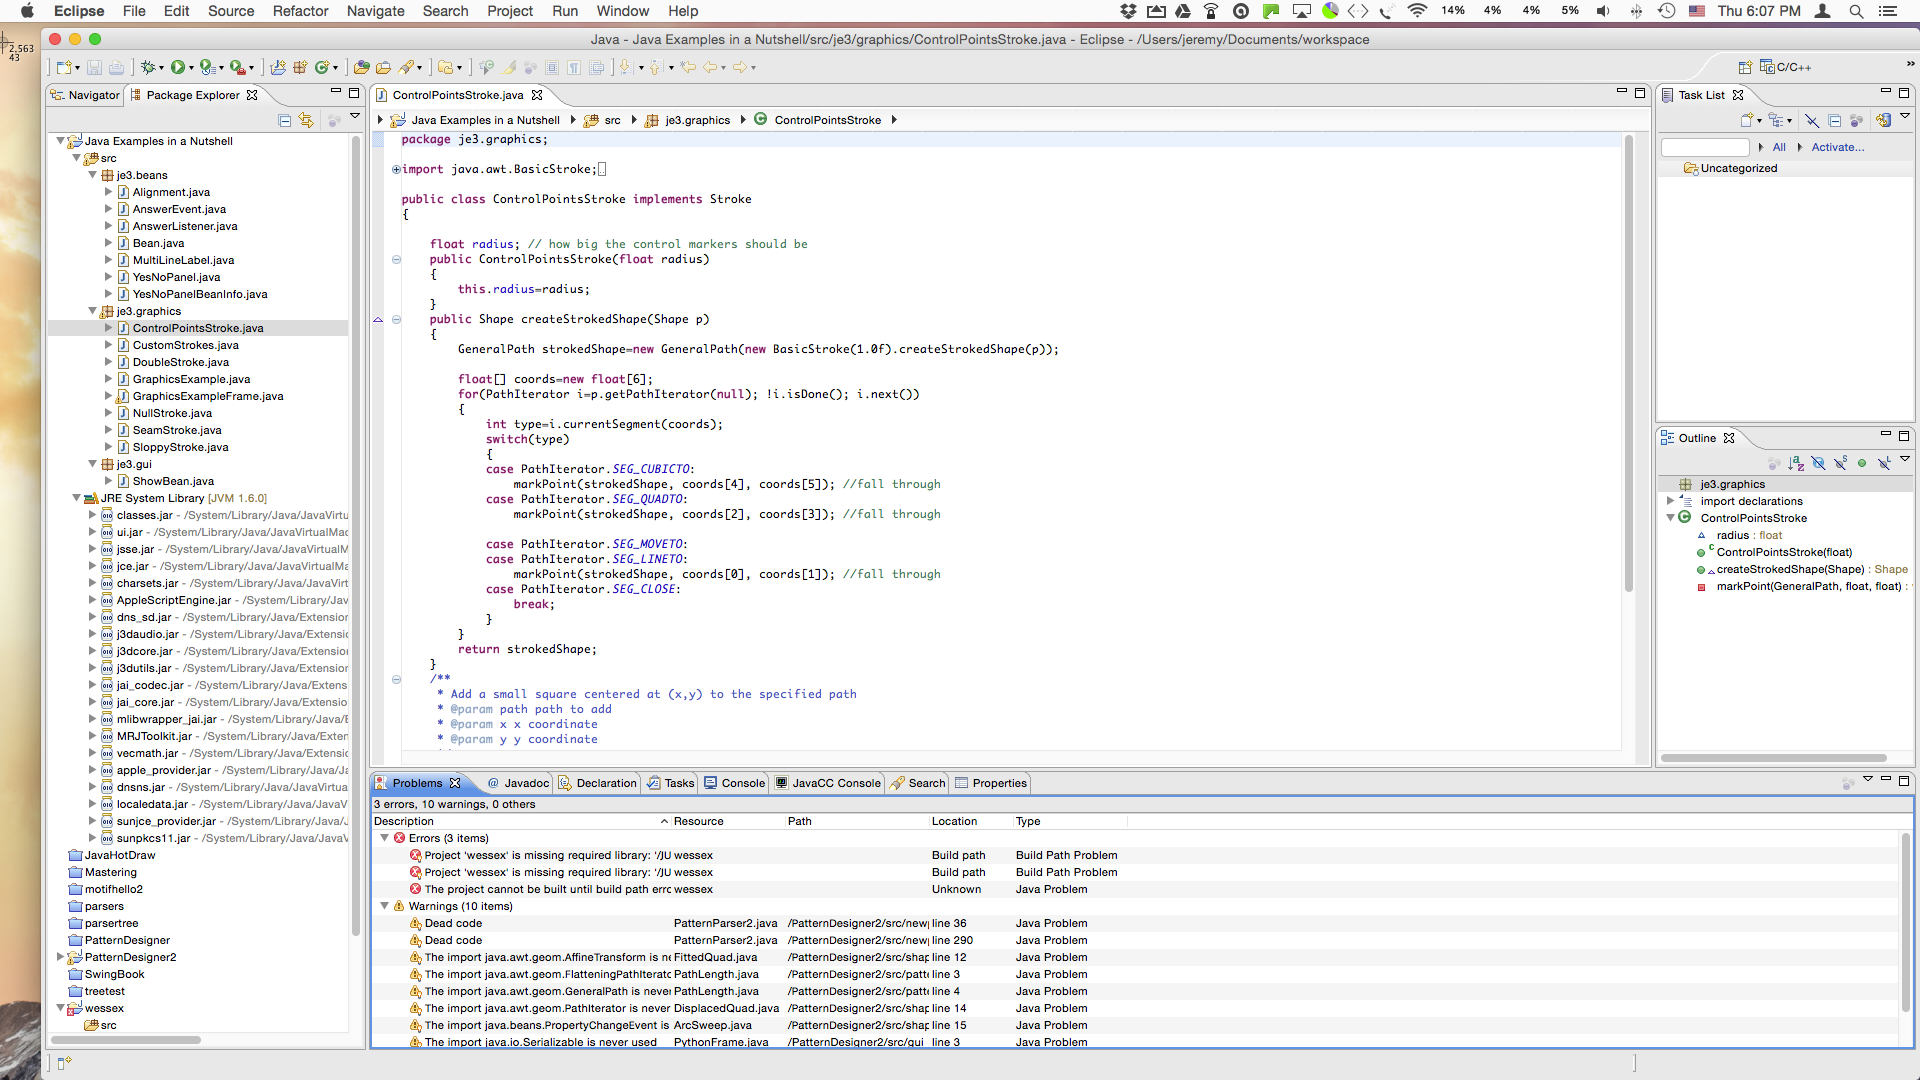Image resolution: width=1920 pixels, height=1080 pixels.
Task: Click Collapse All in Package Explorer
Action: coord(285,120)
